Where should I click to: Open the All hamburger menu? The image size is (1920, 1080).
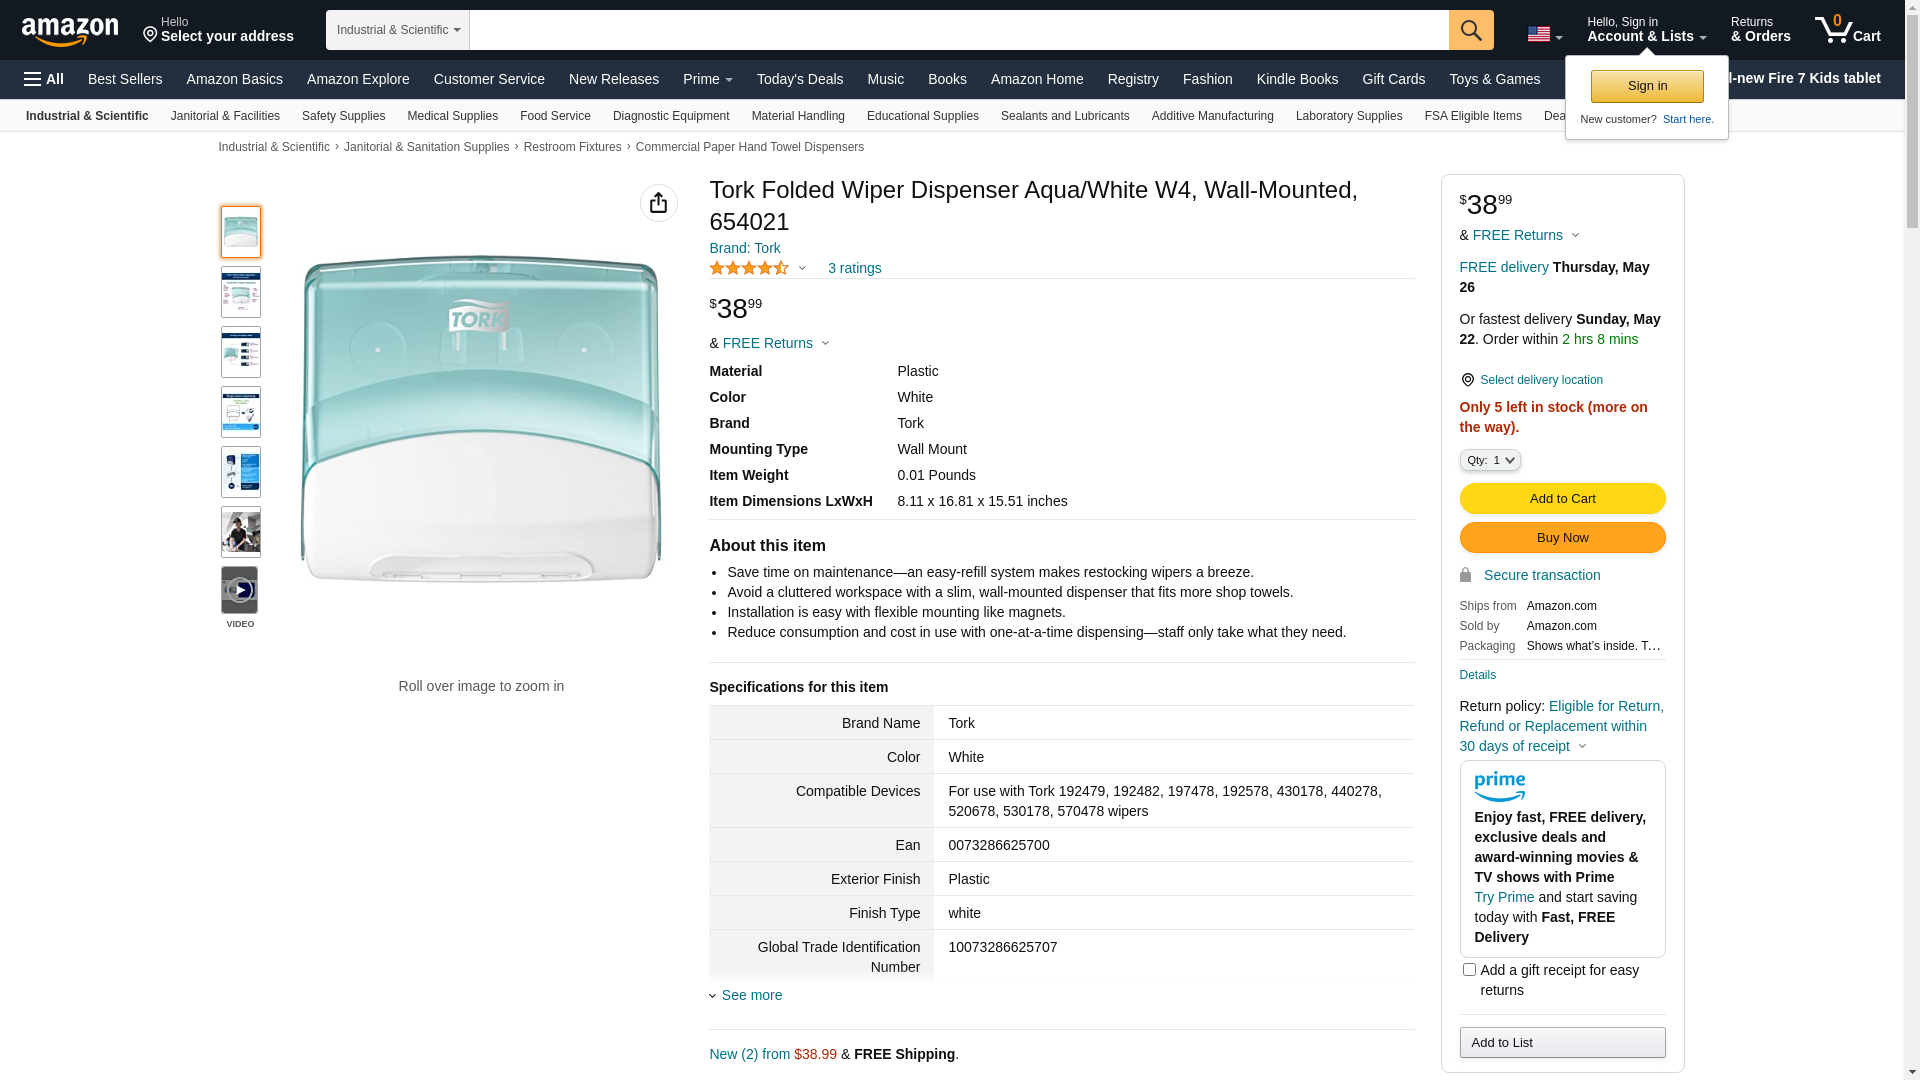(44, 79)
